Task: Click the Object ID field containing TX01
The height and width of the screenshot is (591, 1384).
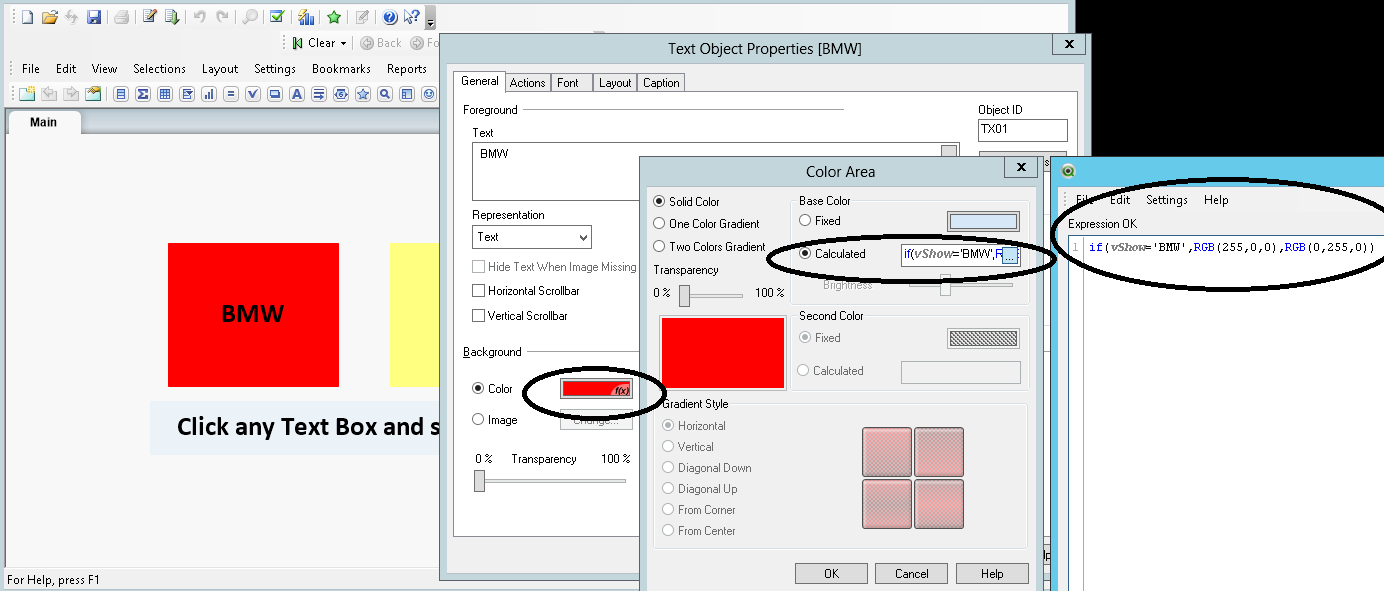Action: (1022, 130)
